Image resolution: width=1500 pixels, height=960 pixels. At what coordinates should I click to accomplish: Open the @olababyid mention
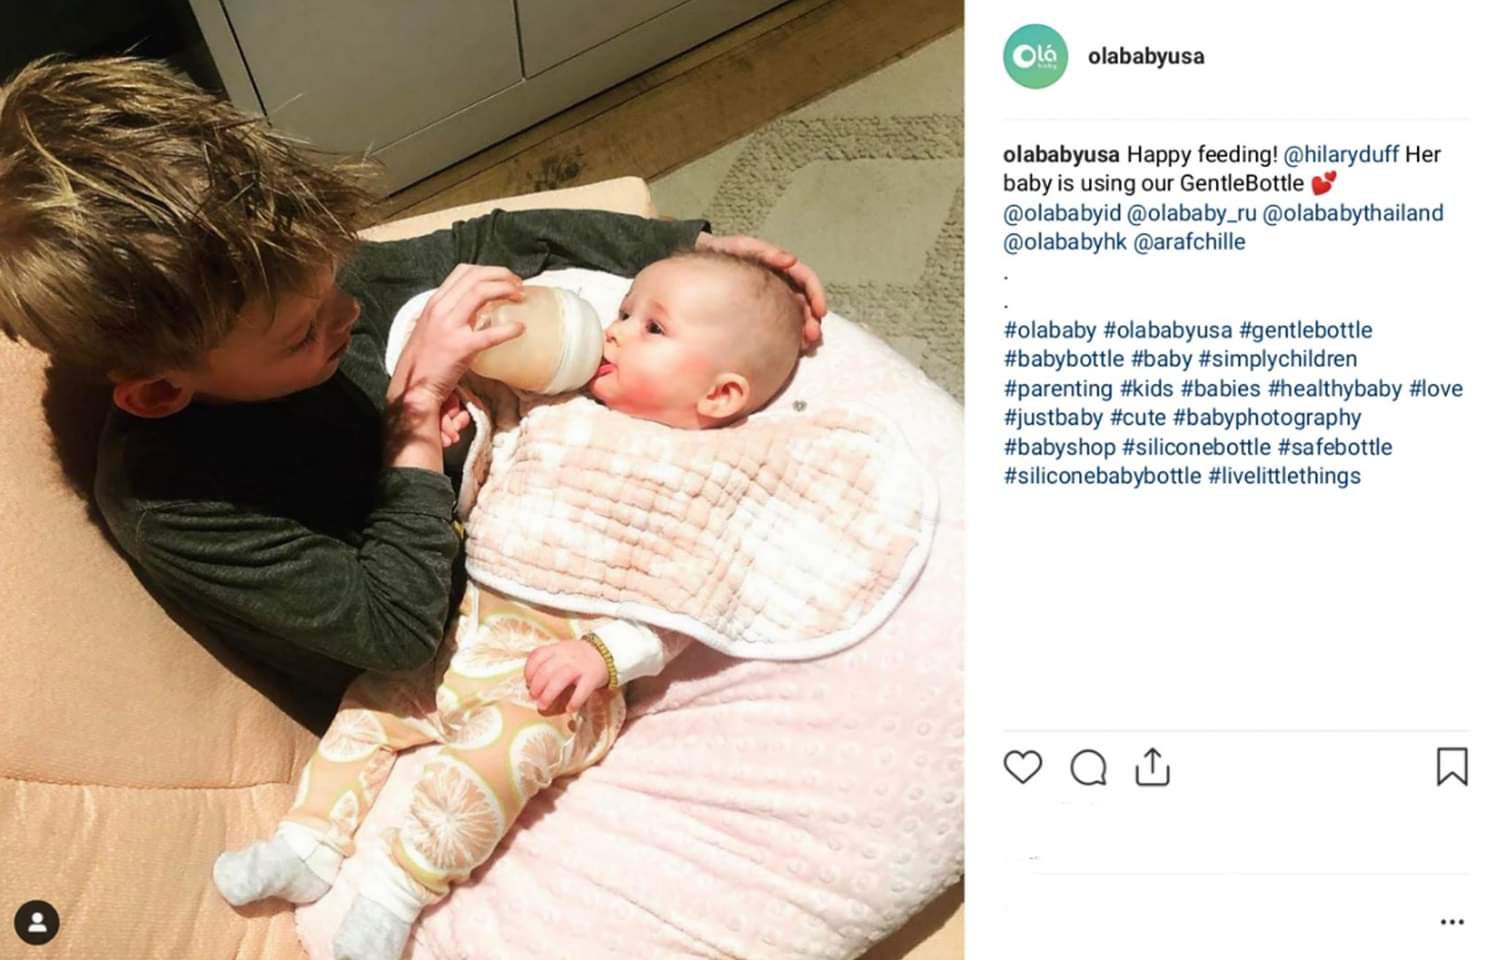pos(1062,213)
